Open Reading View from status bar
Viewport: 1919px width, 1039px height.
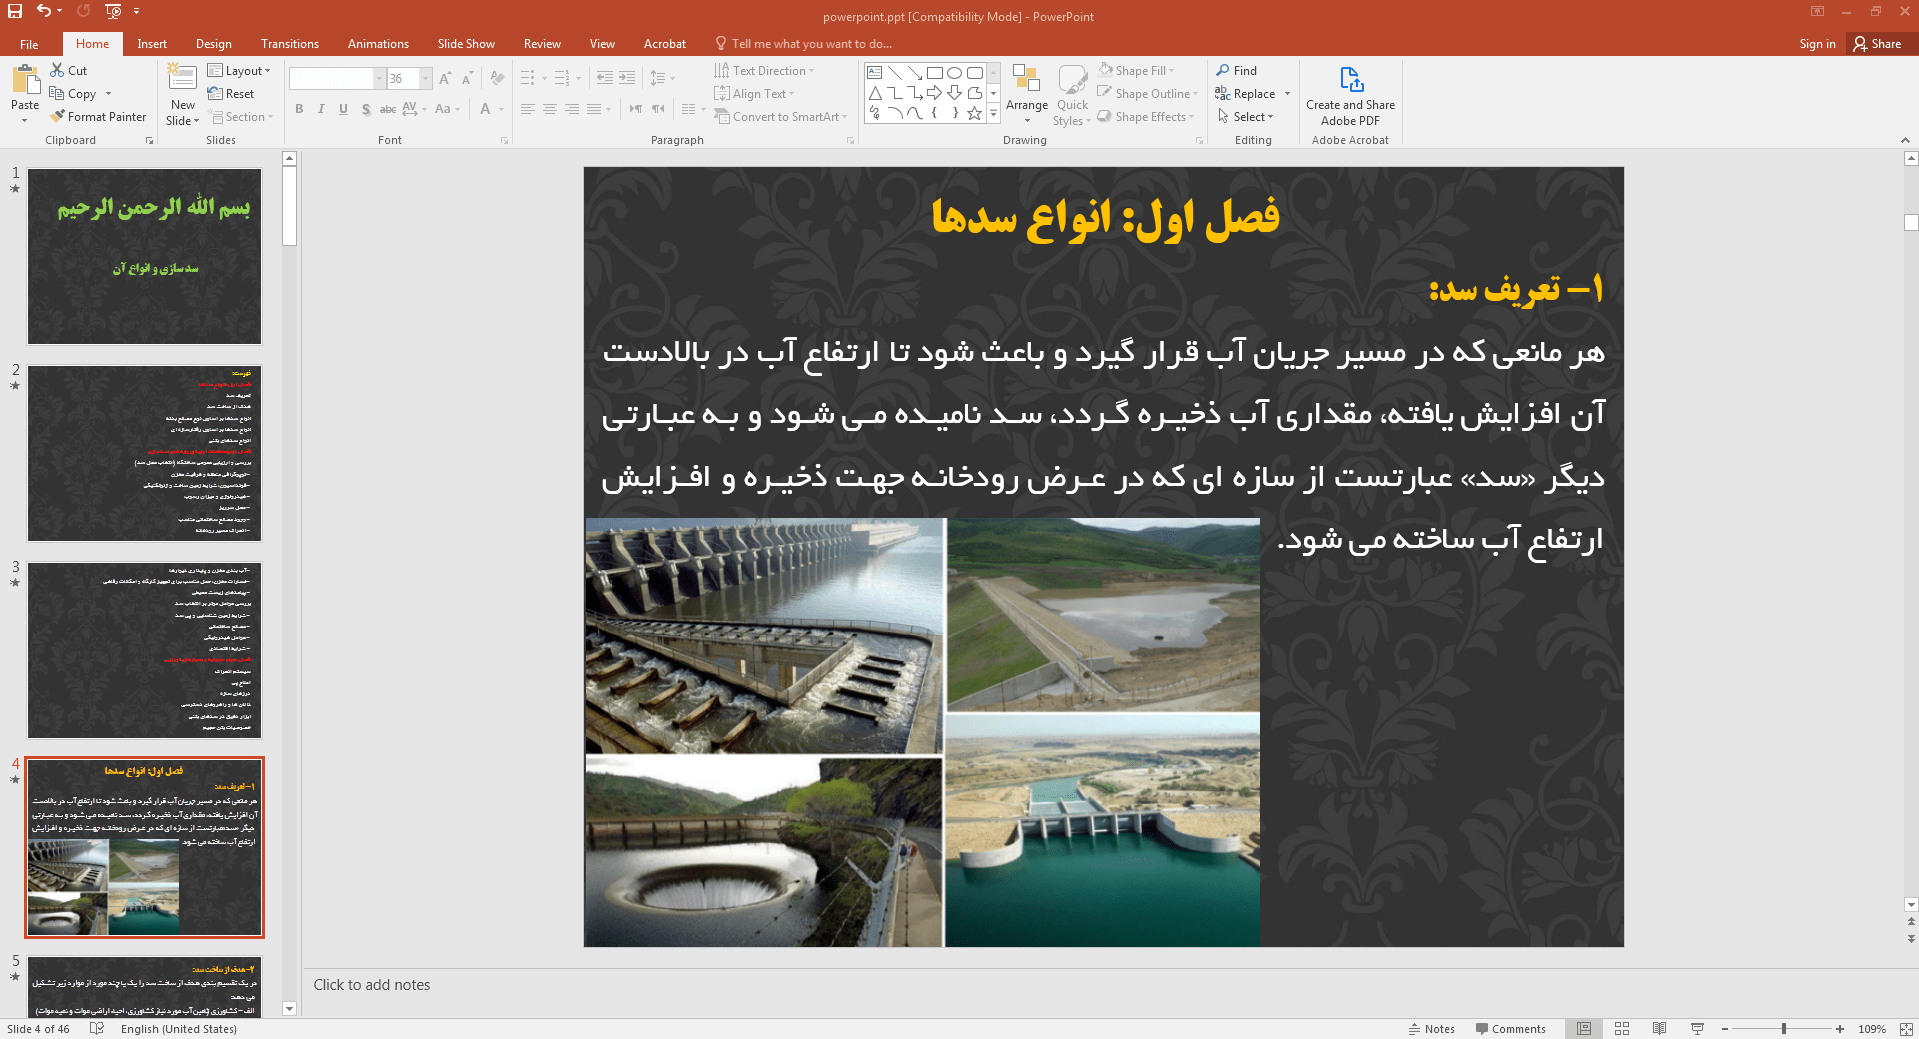[1659, 1029]
